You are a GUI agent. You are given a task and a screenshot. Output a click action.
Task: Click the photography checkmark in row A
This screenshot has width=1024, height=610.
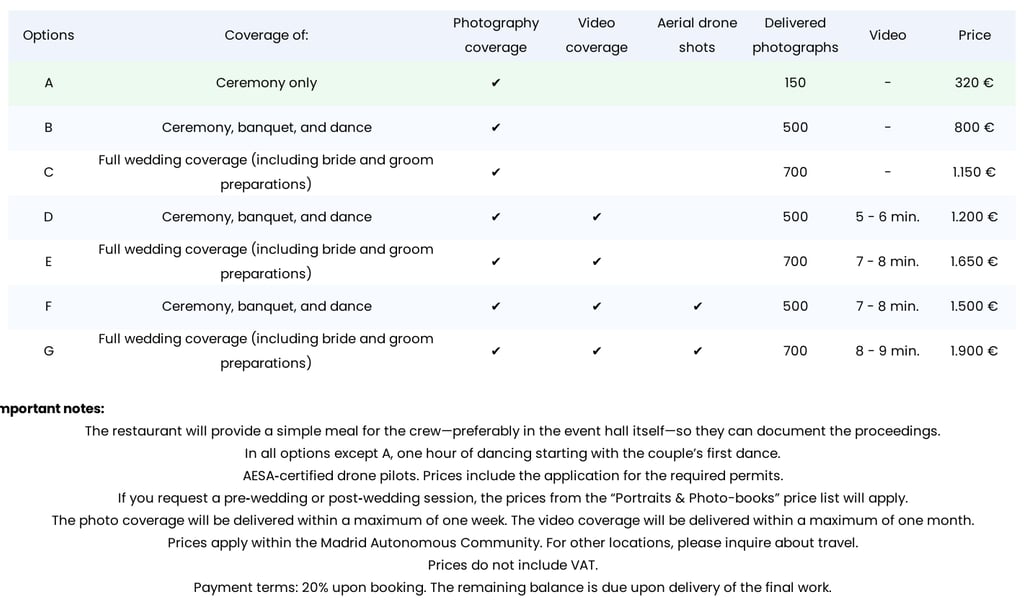(496, 83)
